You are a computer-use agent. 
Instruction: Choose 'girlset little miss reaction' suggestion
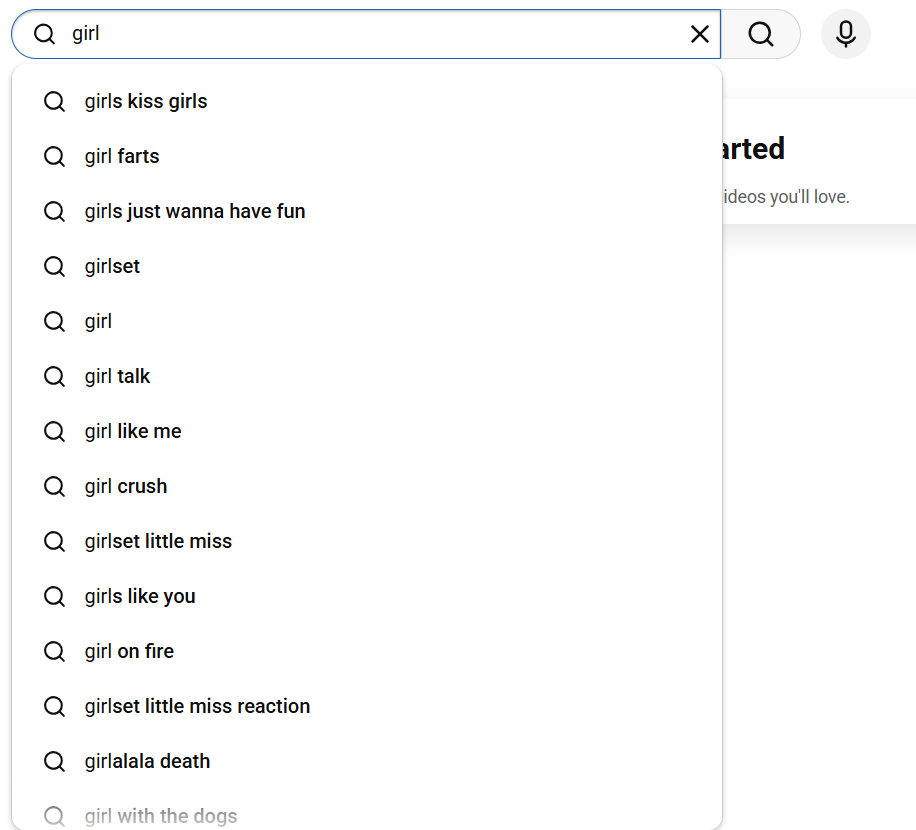coord(197,707)
